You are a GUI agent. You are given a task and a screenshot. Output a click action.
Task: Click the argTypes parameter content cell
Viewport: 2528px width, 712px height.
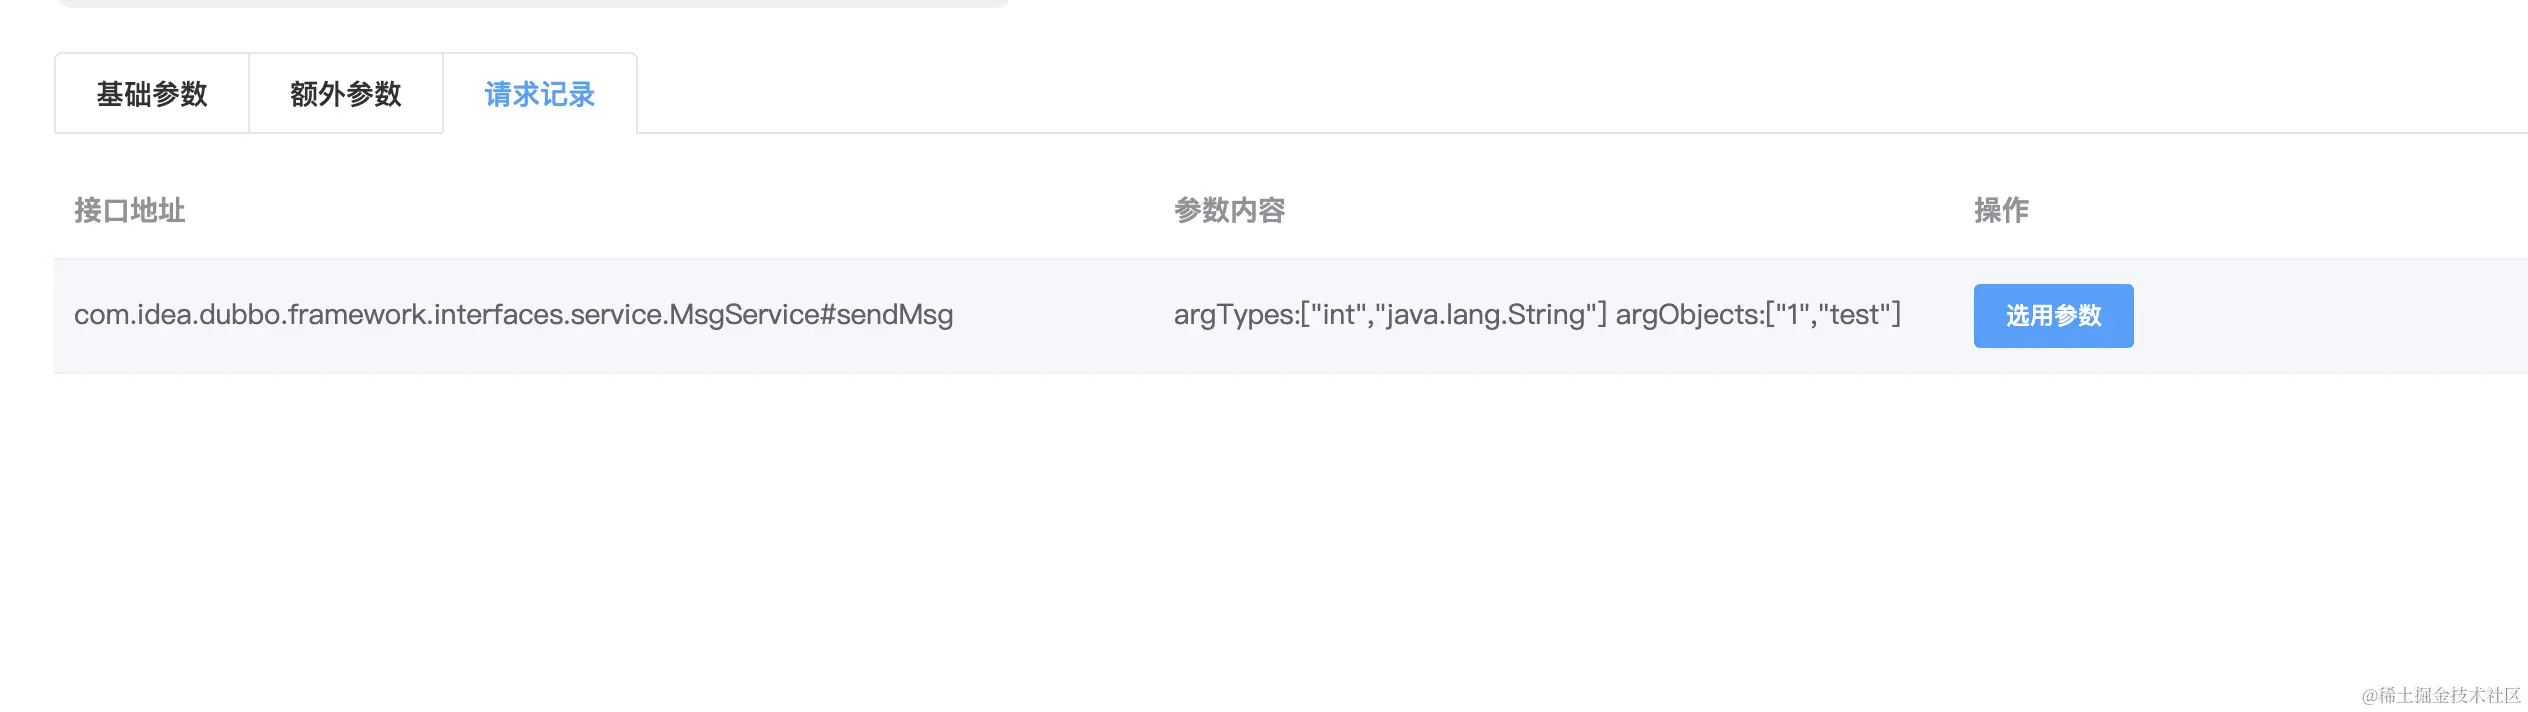pos(1537,314)
